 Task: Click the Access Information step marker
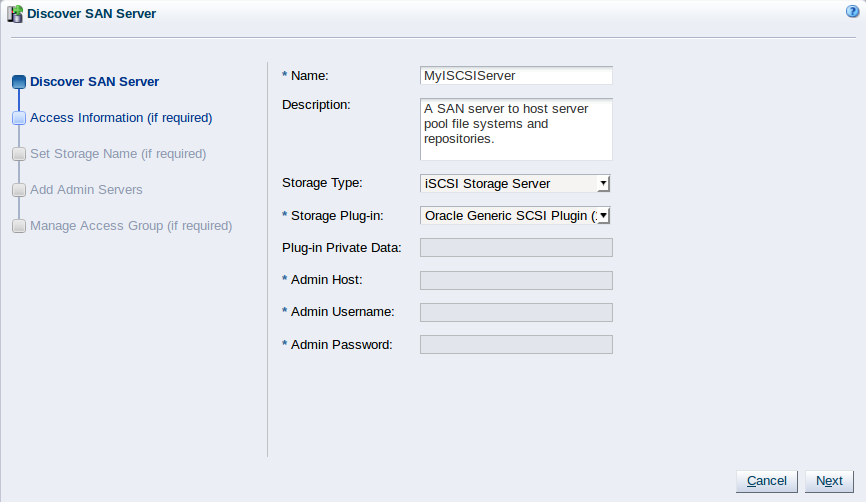coord(19,118)
